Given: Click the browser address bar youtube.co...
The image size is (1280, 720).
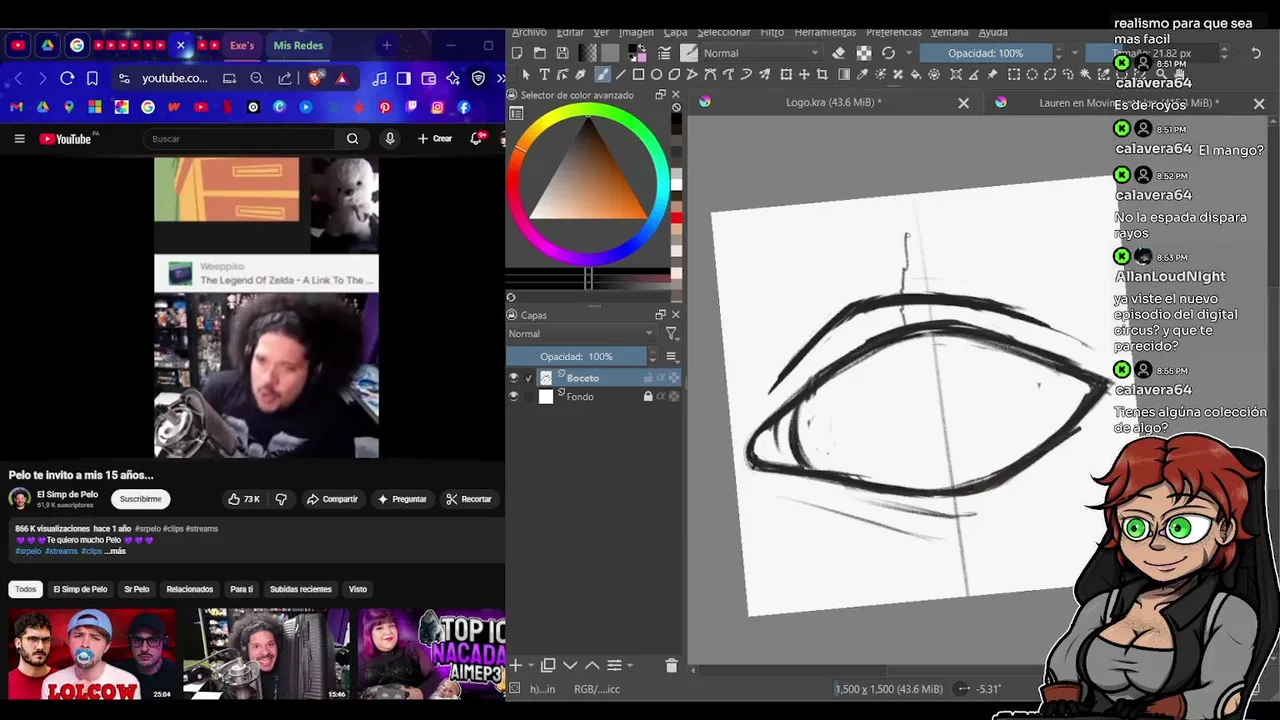Looking at the screenshot, I should (175, 78).
